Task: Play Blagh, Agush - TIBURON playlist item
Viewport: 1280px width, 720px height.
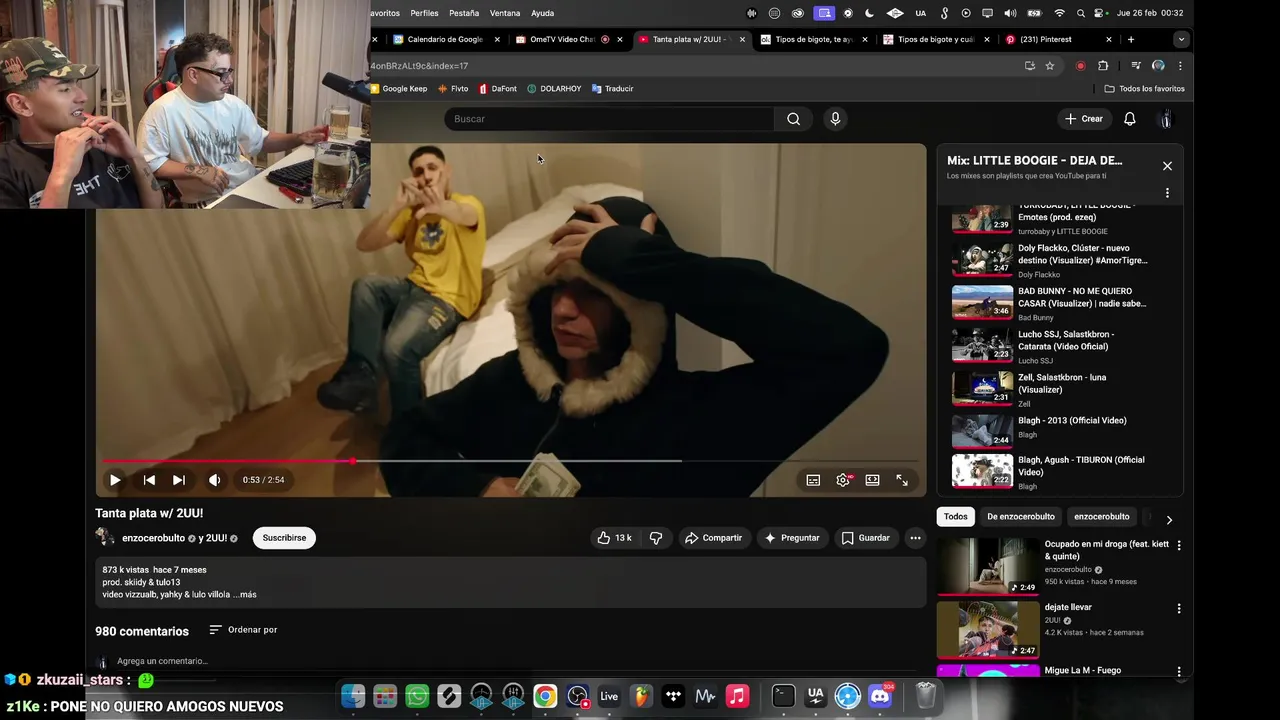Action: coord(1050,471)
